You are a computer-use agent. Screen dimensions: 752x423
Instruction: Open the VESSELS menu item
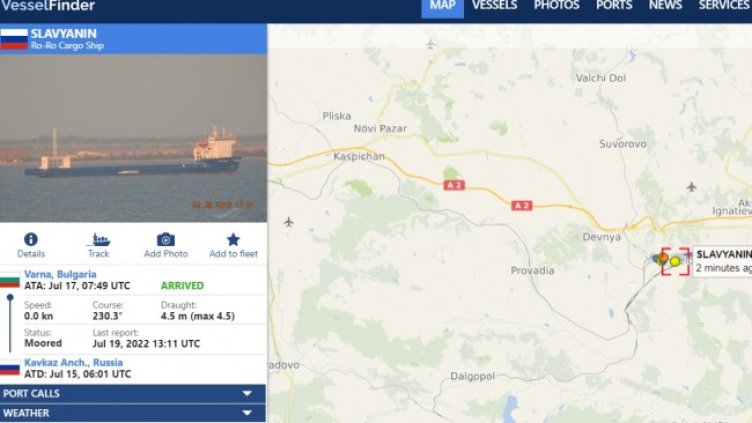[x=494, y=6]
